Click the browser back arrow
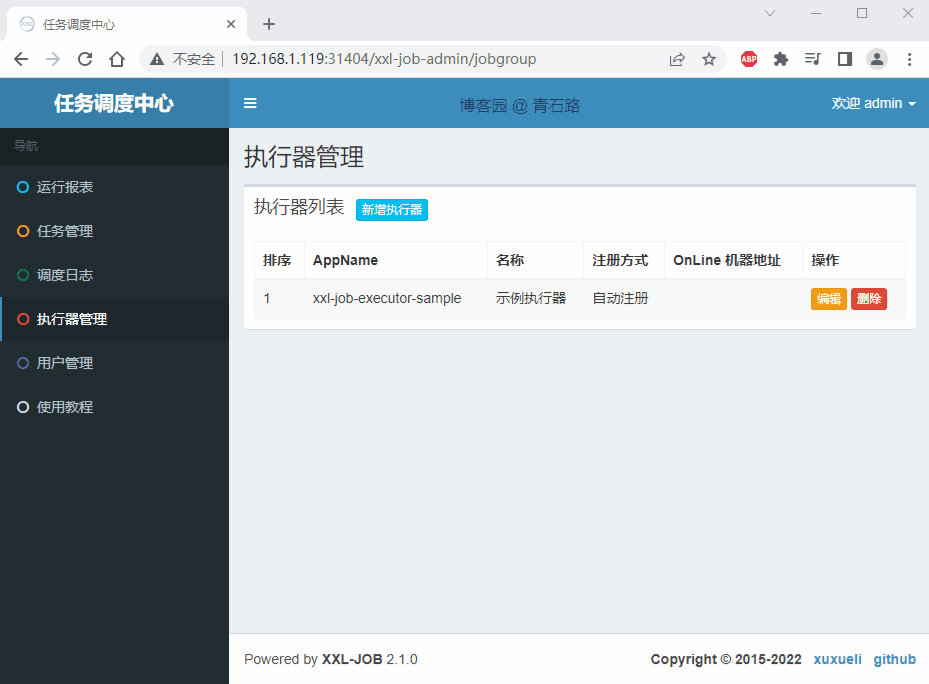The image size is (929, 684). (x=21, y=59)
